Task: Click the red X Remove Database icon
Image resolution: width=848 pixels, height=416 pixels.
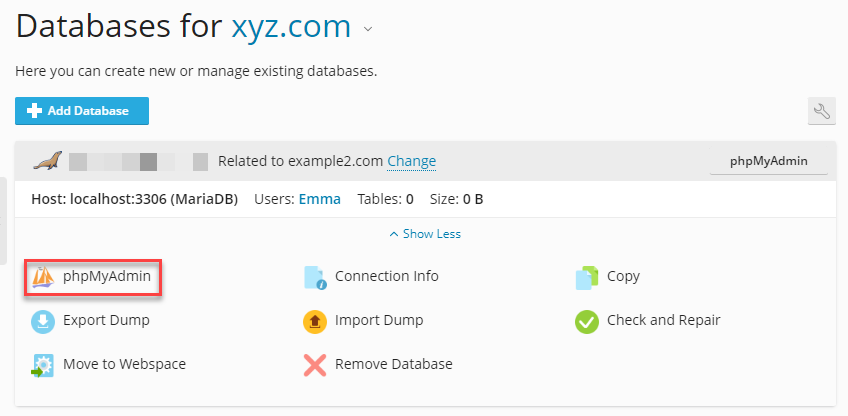Action: click(x=315, y=365)
